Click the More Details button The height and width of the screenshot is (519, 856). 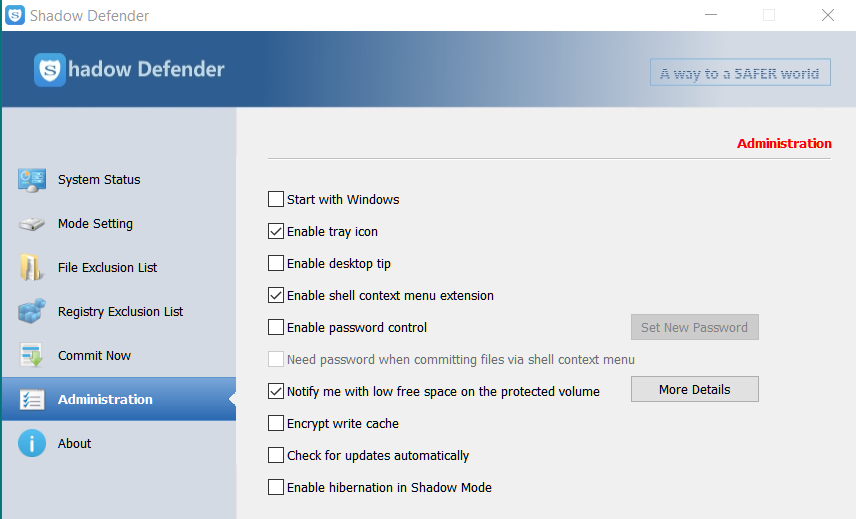click(x=694, y=390)
